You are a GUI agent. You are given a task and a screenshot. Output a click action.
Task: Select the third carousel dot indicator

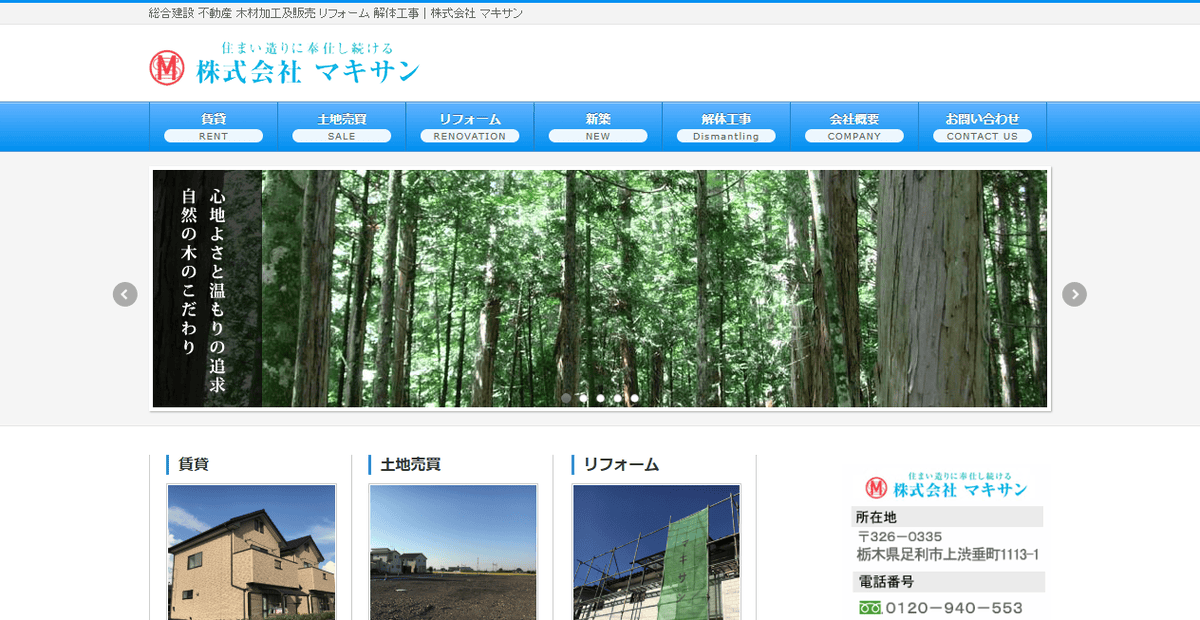[599, 397]
